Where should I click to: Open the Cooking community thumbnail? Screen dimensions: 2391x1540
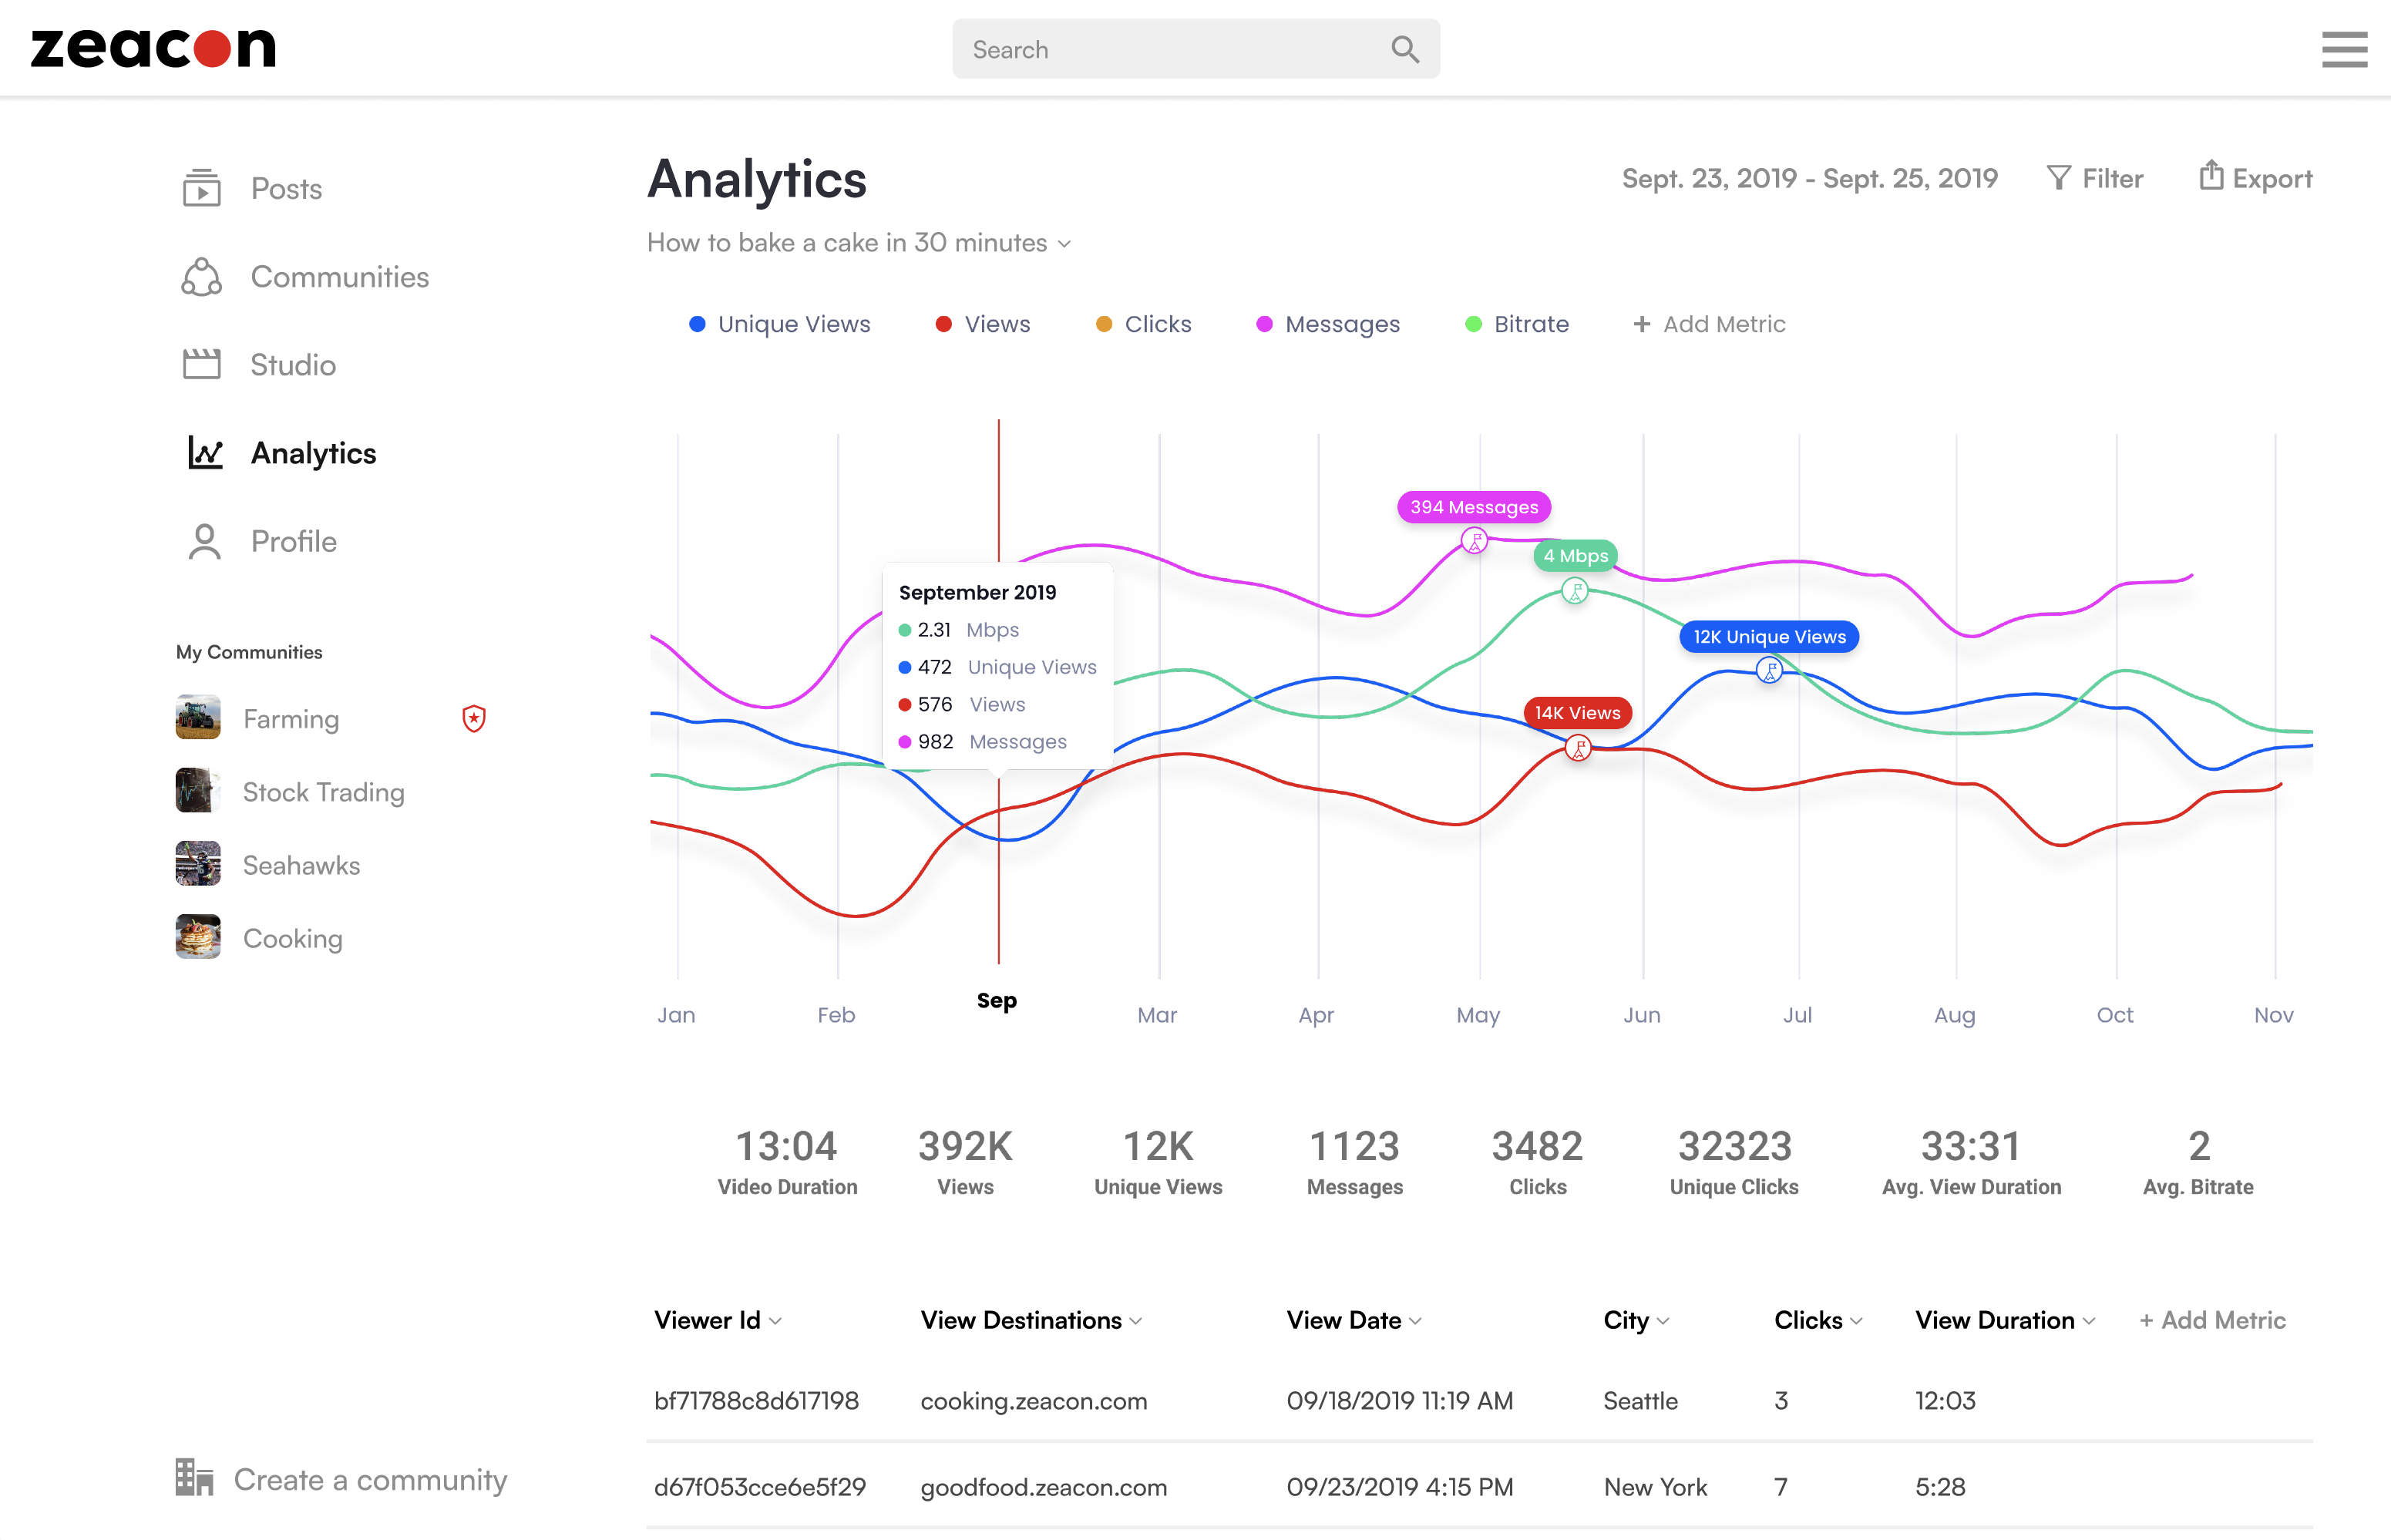coord(198,937)
